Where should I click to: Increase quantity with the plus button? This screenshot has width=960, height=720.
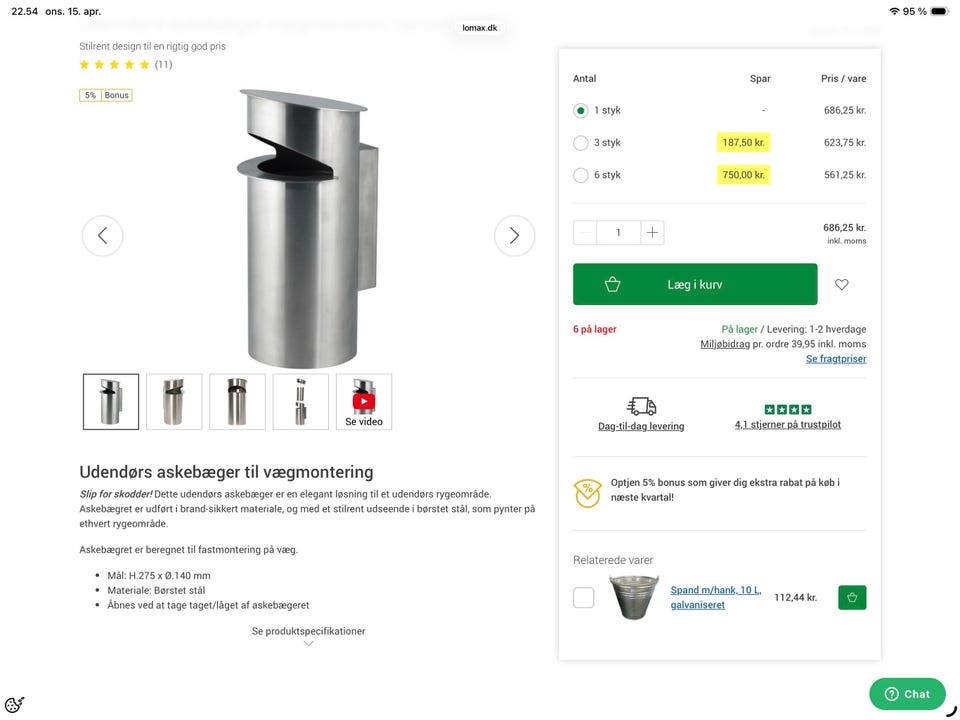(x=652, y=233)
